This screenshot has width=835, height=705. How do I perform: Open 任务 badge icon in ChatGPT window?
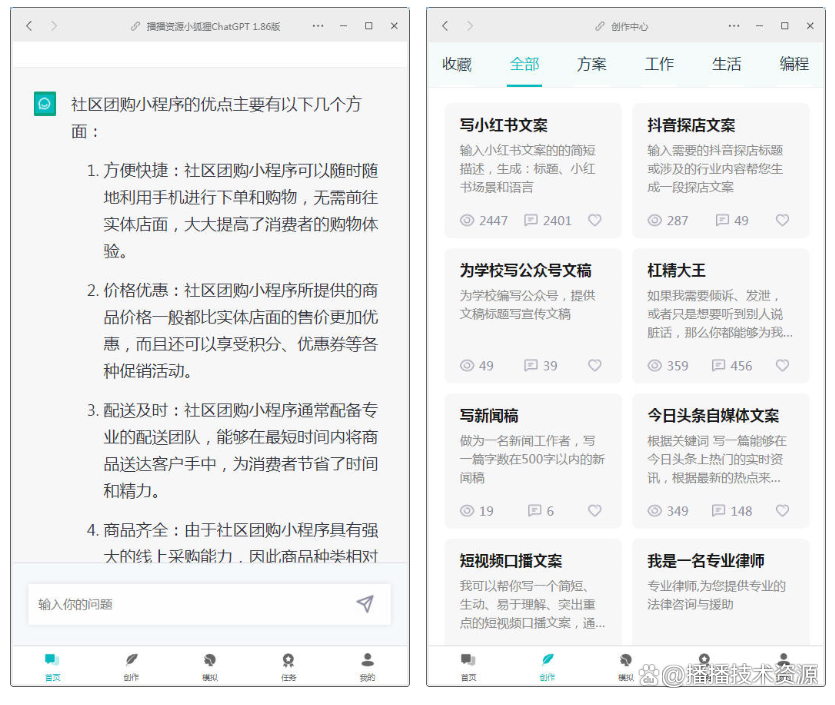click(x=288, y=660)
